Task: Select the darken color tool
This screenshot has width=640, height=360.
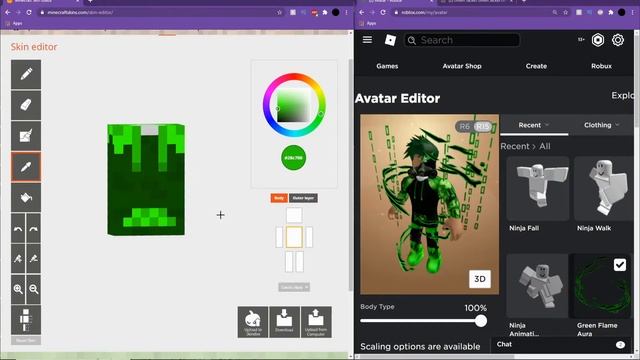Action: 18,259
